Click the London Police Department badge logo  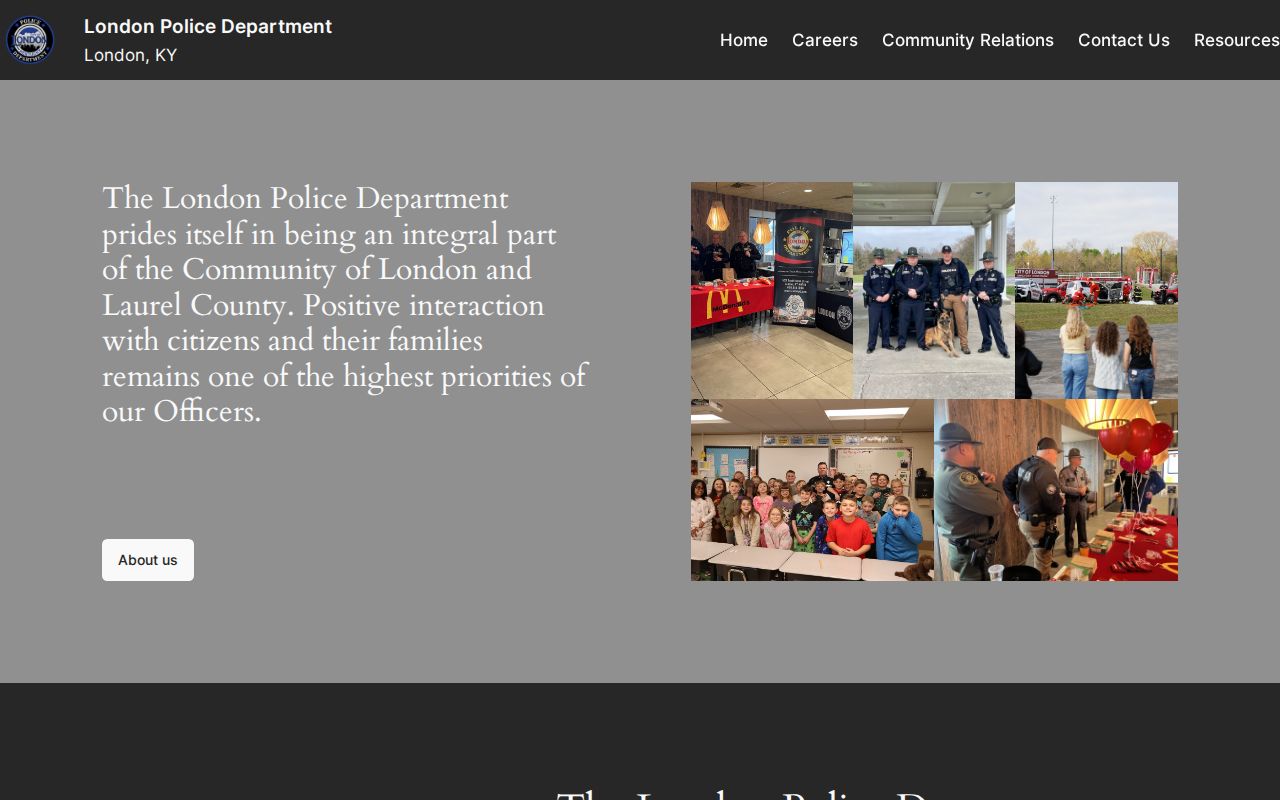[x=30, y=40]
